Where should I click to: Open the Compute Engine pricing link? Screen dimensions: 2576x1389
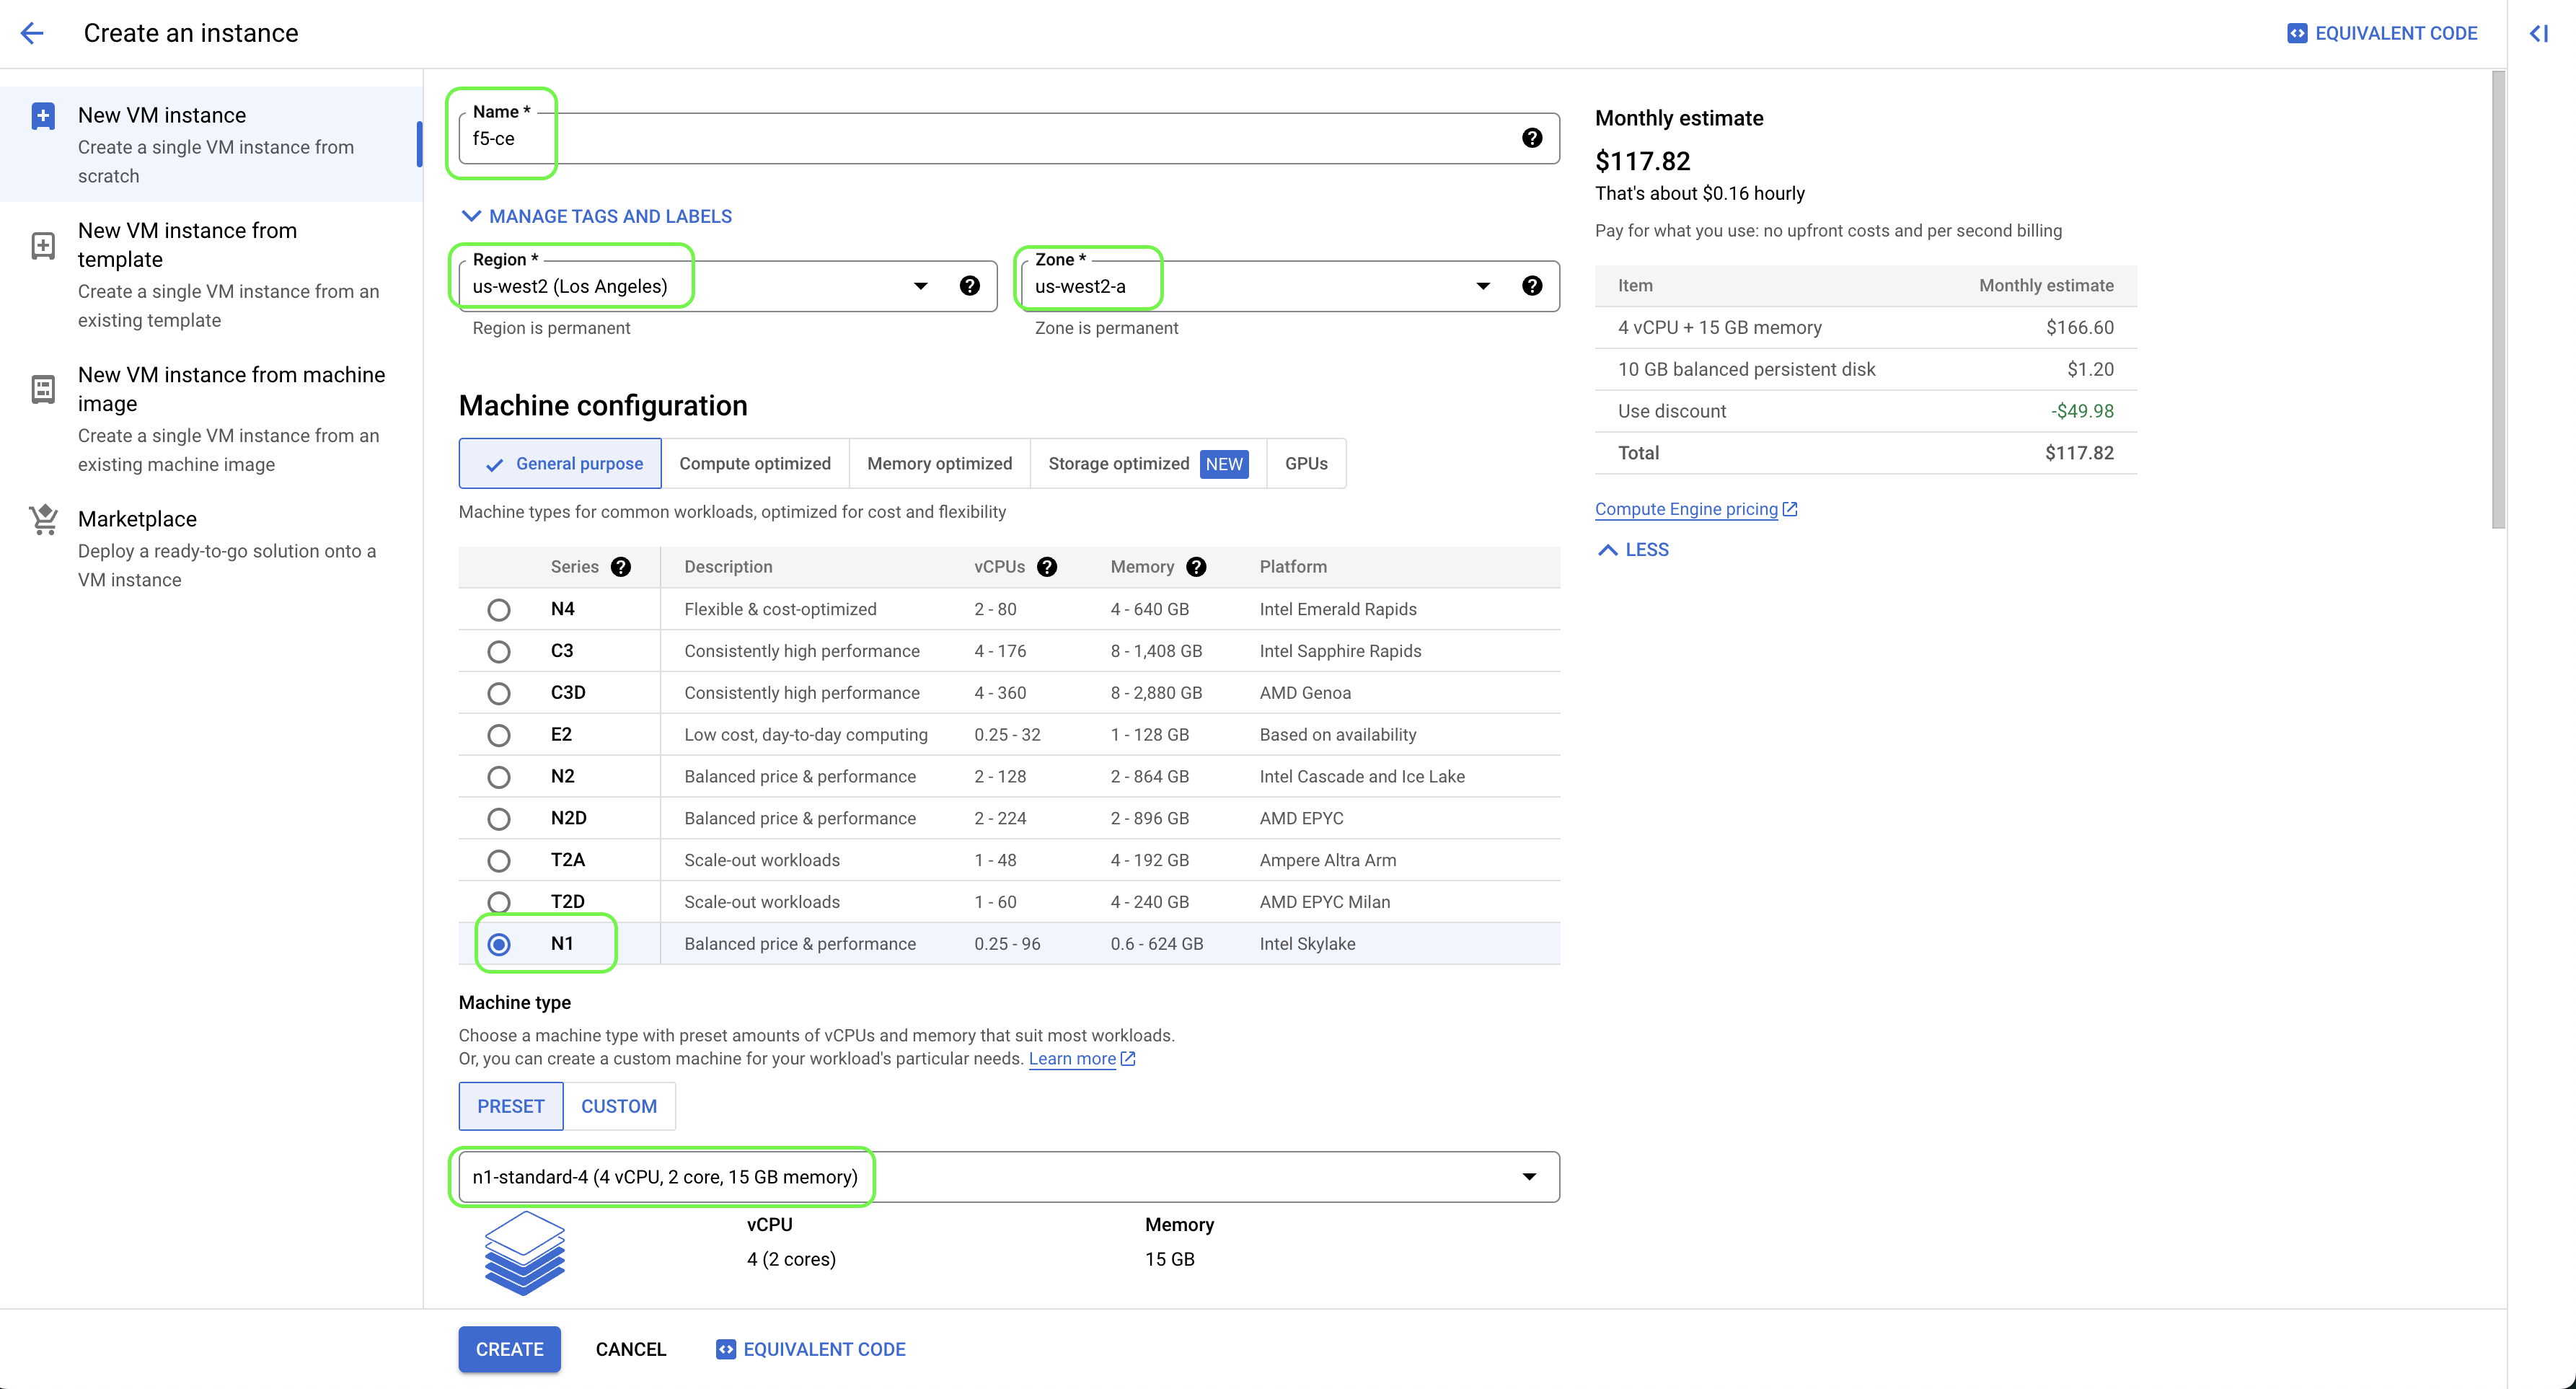(1686, 509)
